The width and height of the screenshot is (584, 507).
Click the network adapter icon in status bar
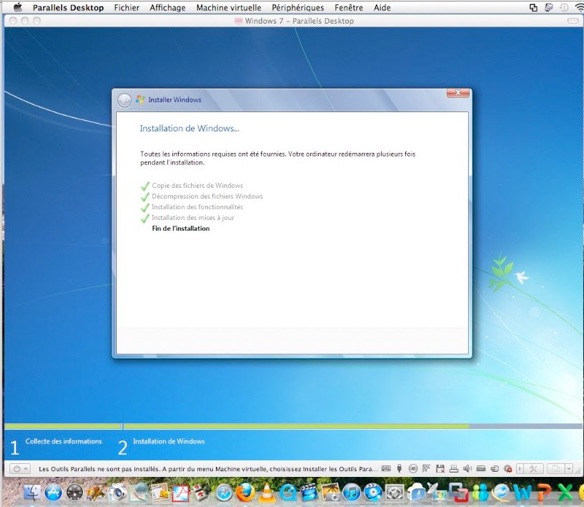click(426, 469)
